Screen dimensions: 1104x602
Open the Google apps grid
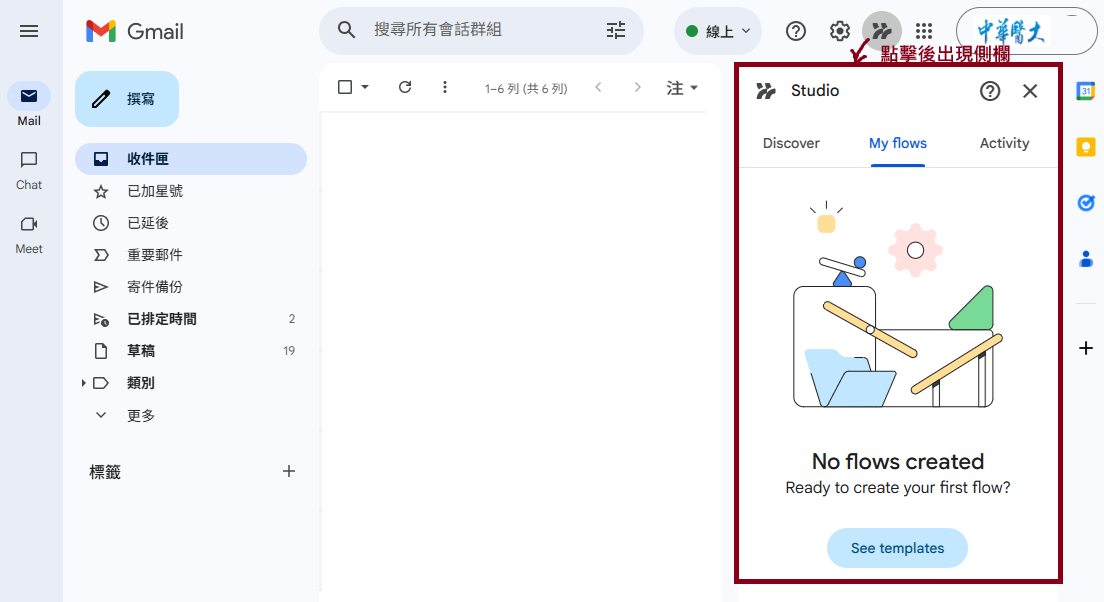pos(923,31)
